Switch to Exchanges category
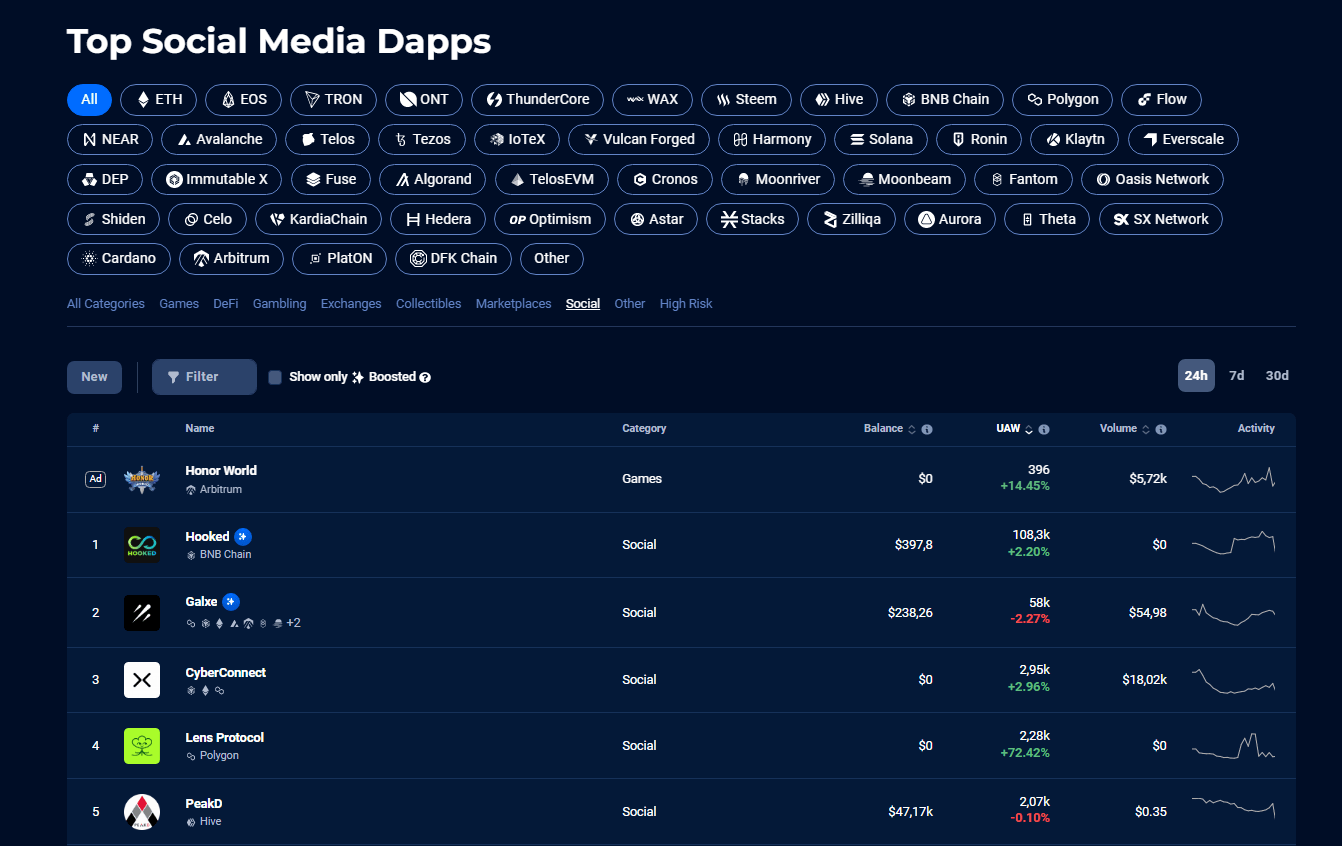The height and width of the screenshot is (846, 1342). [351, 304]
